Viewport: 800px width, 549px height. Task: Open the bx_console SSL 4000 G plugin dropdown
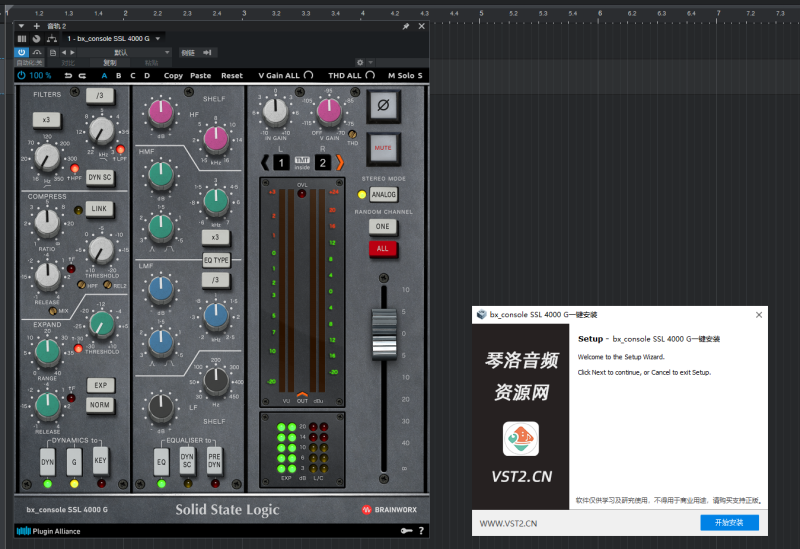pyautogui.click(x=114, y=39)
